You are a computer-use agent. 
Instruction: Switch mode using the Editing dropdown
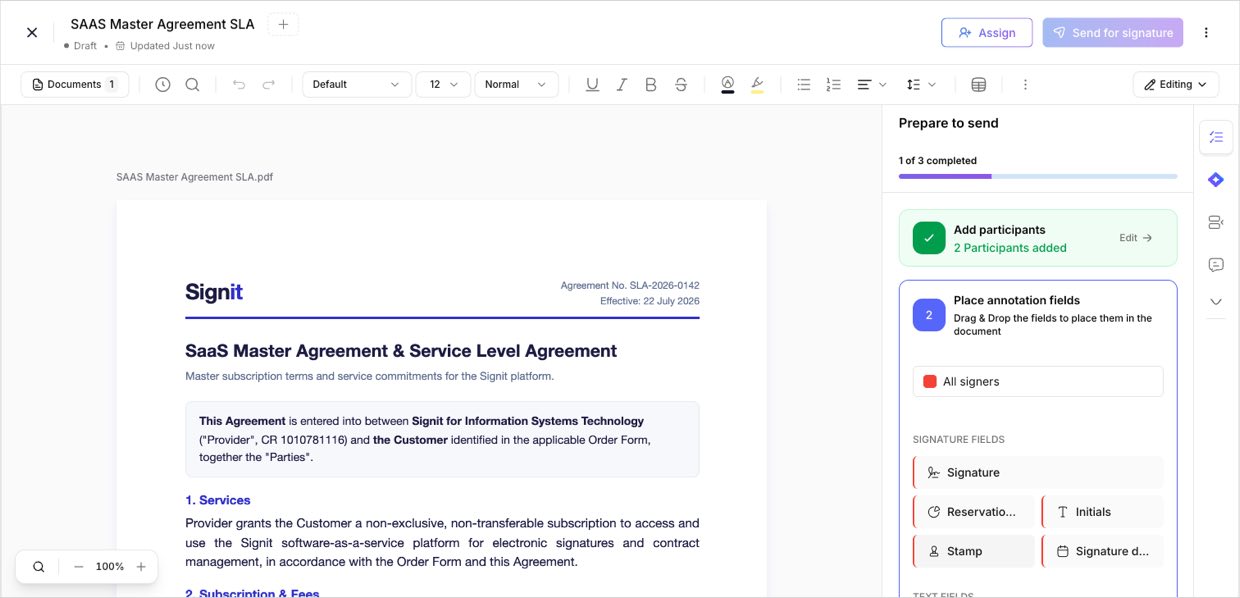click(x=1175, y=84)
